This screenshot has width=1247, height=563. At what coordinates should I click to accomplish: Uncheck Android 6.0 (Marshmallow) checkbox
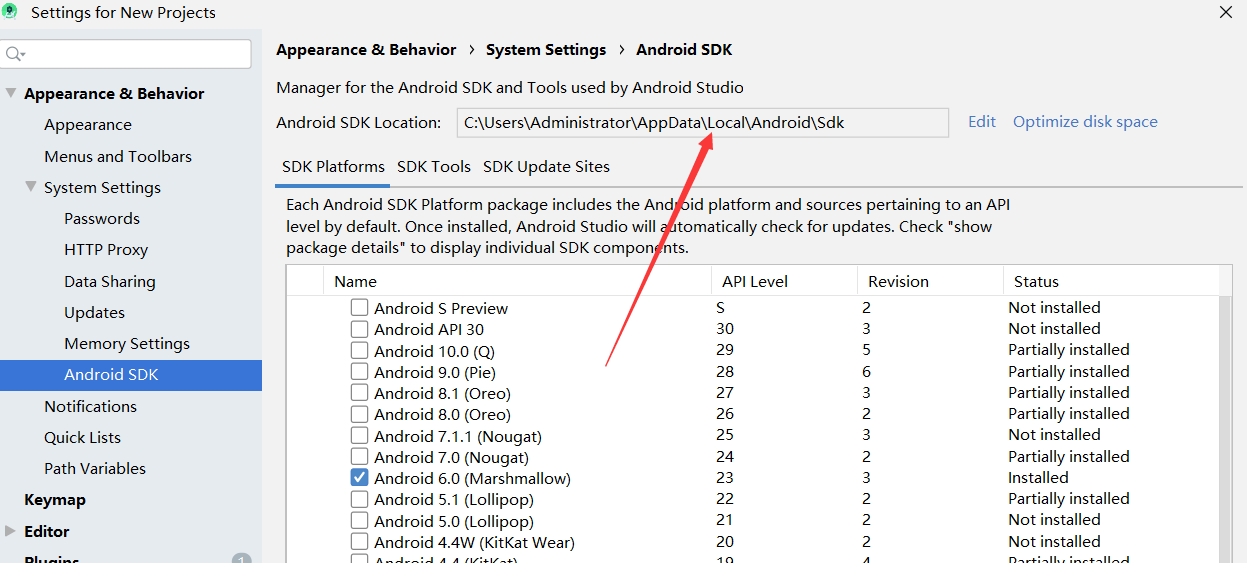pos(359,478)
